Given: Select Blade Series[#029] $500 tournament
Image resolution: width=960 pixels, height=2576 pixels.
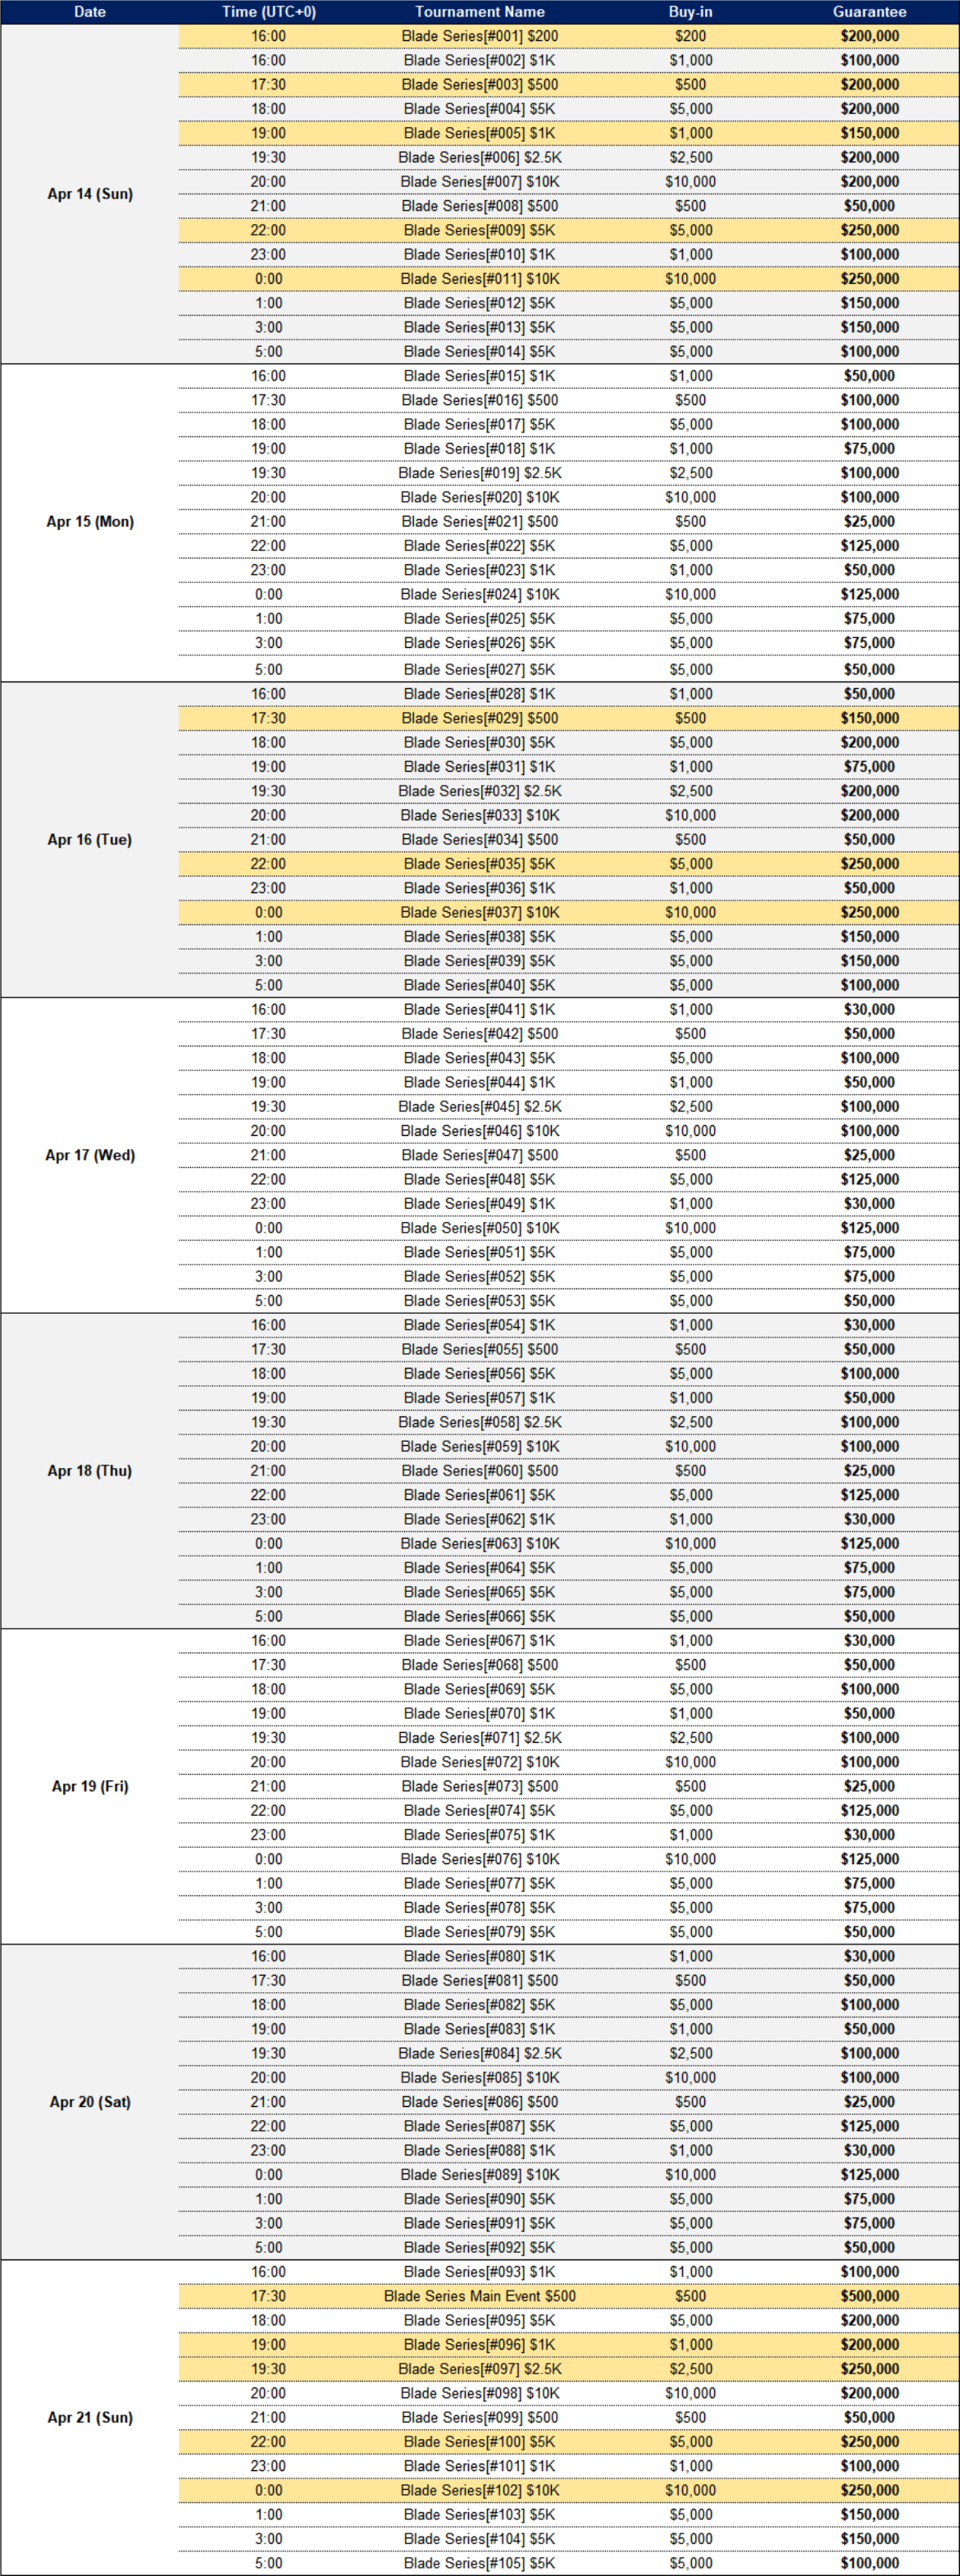Looking at the screenshot, I should coord(480,718).
